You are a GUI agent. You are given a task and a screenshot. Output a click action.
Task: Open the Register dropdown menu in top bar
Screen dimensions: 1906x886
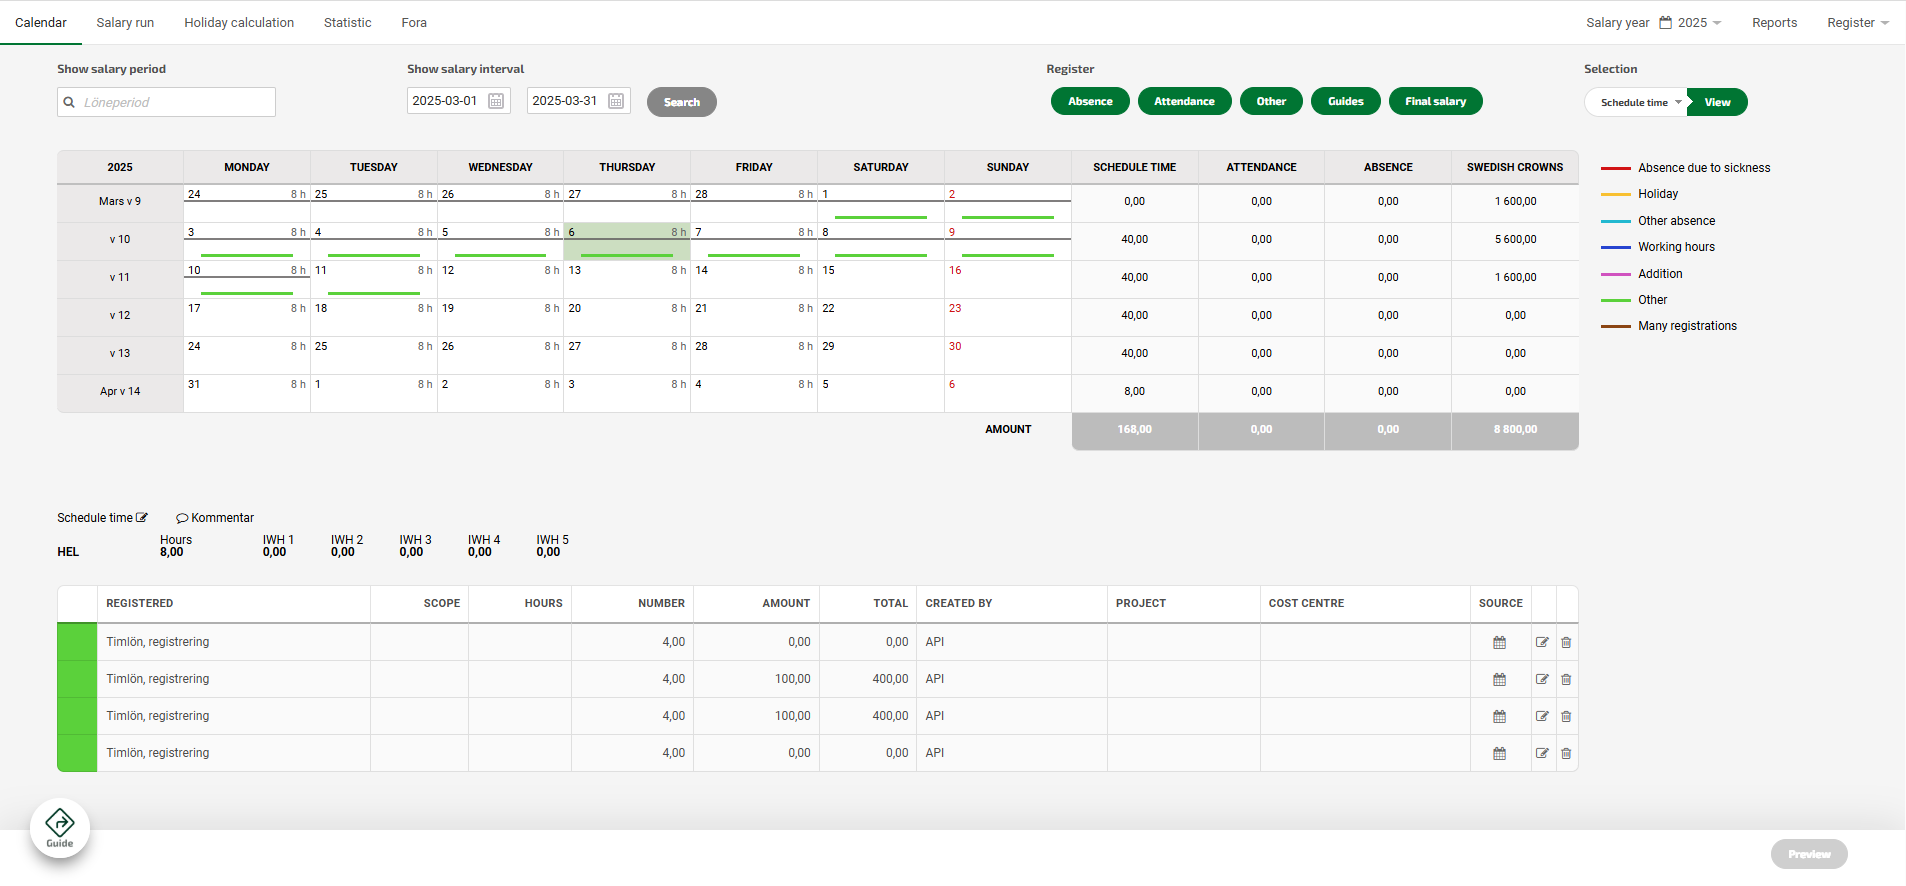(1857, 23)
